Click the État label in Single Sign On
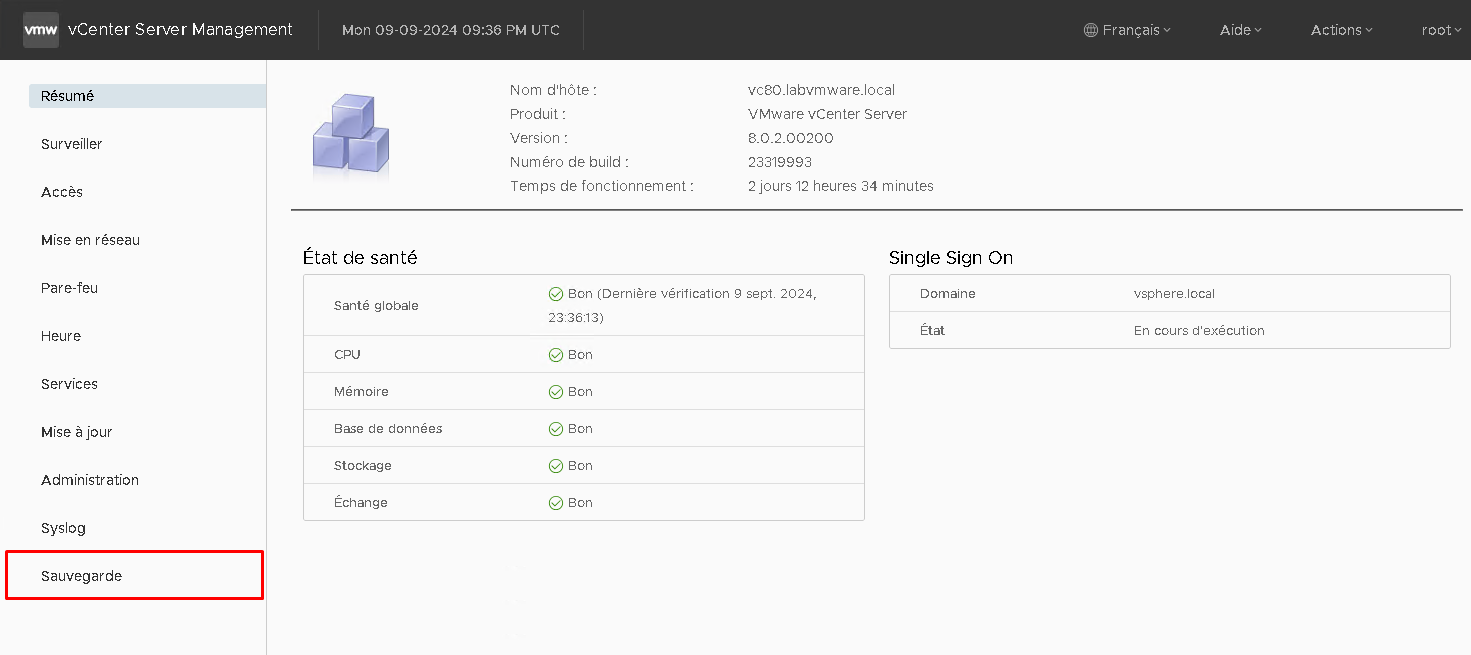Image resolution: width=1471 pixels, height=655 pixels. 933,330
